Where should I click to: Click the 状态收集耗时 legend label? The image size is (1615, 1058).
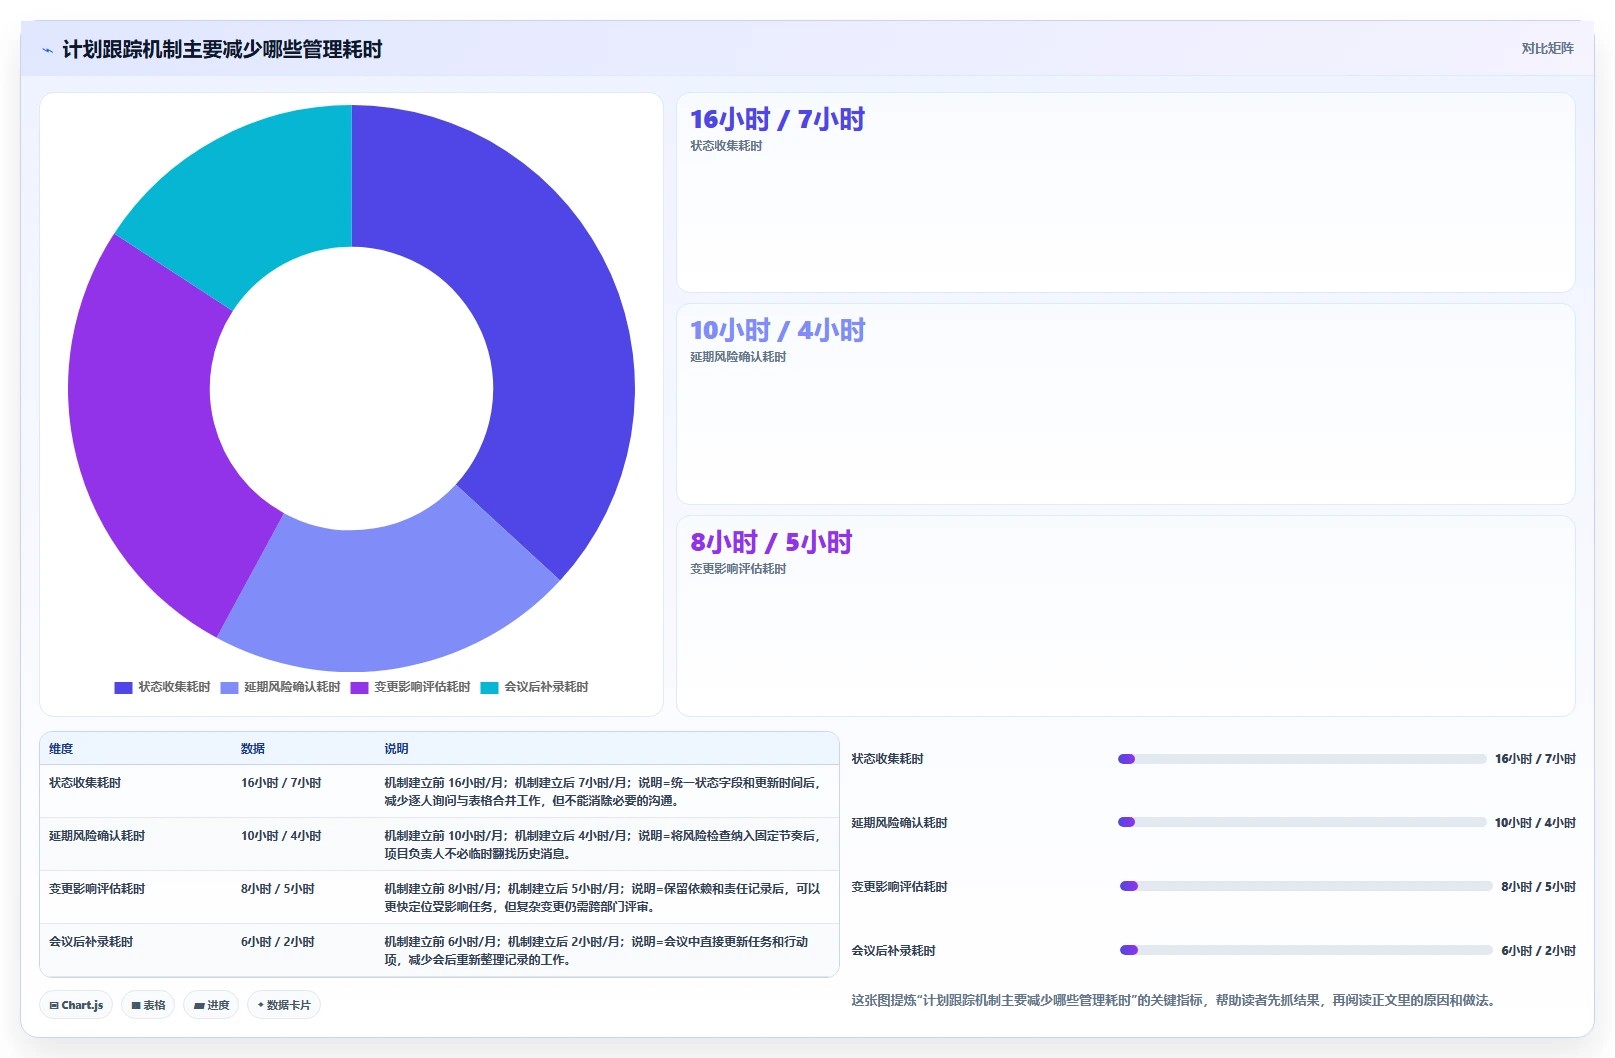[x=174, y=687]
